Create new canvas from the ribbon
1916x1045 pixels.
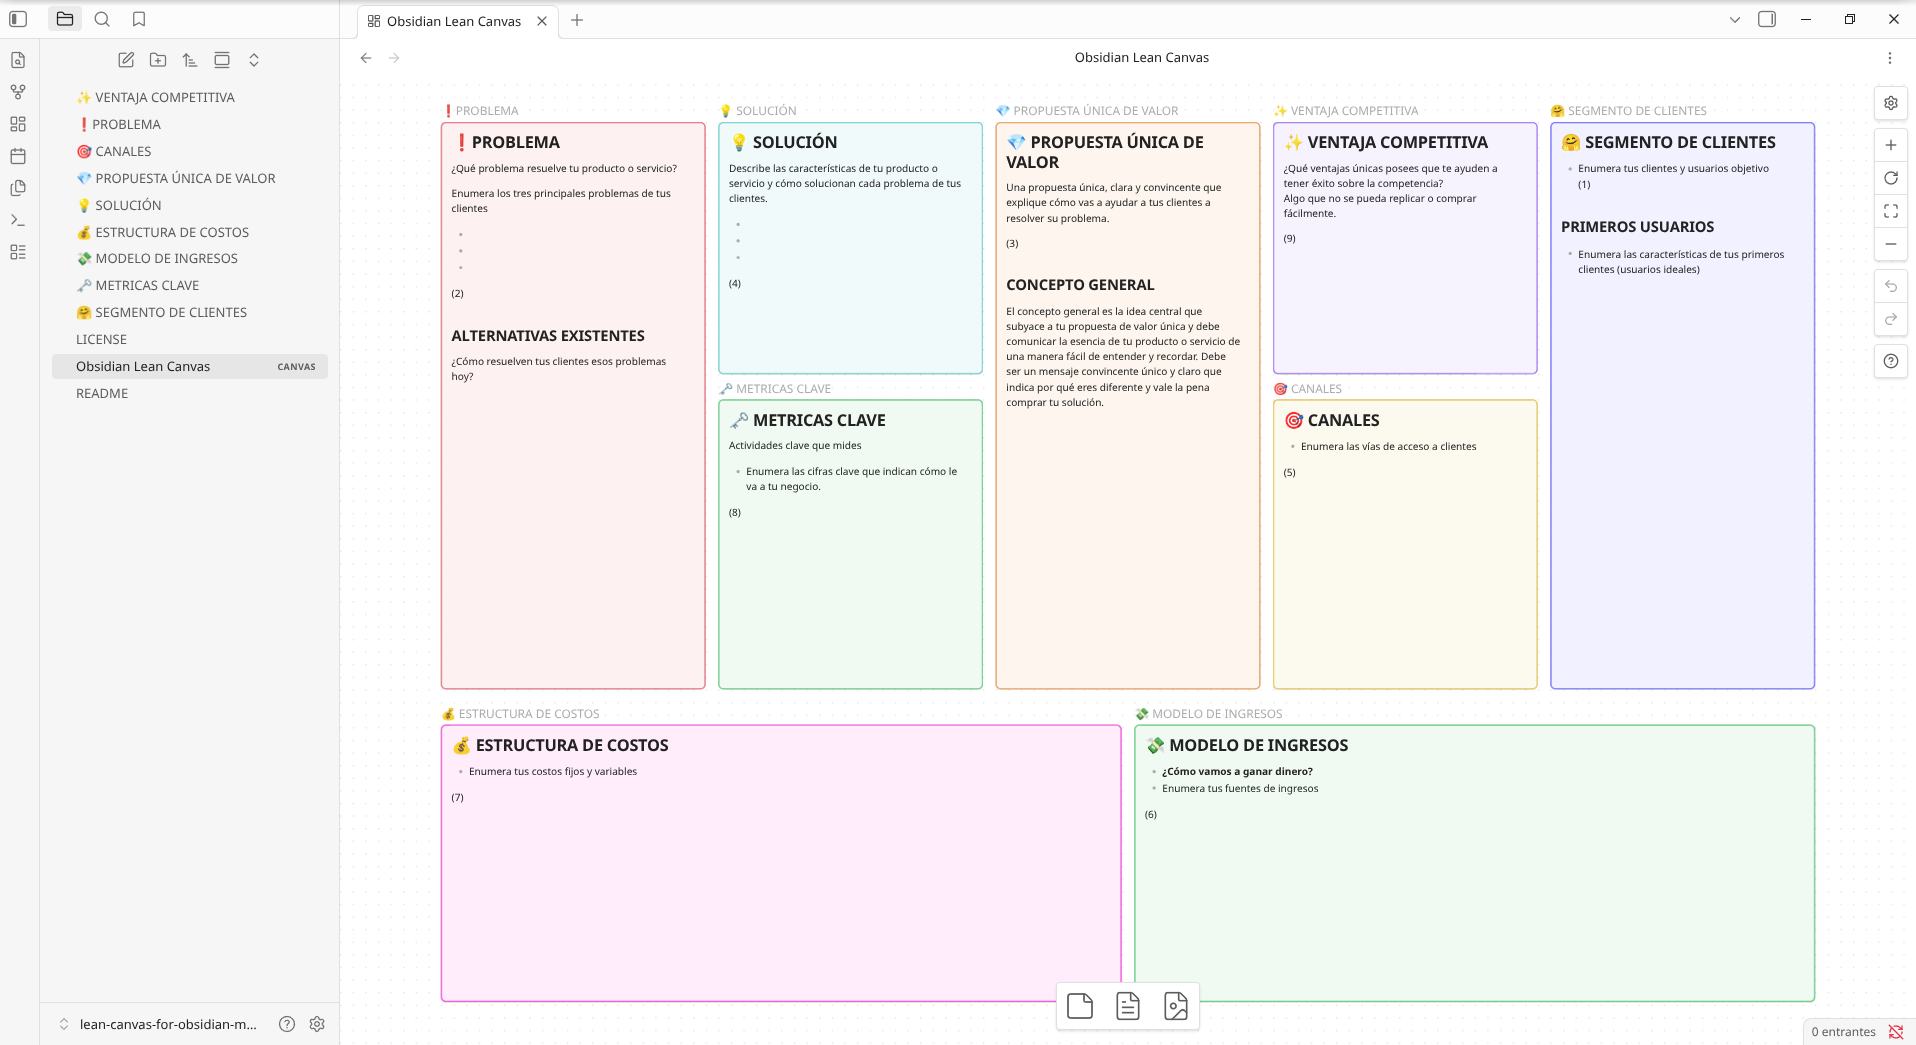tap(18, 124)
